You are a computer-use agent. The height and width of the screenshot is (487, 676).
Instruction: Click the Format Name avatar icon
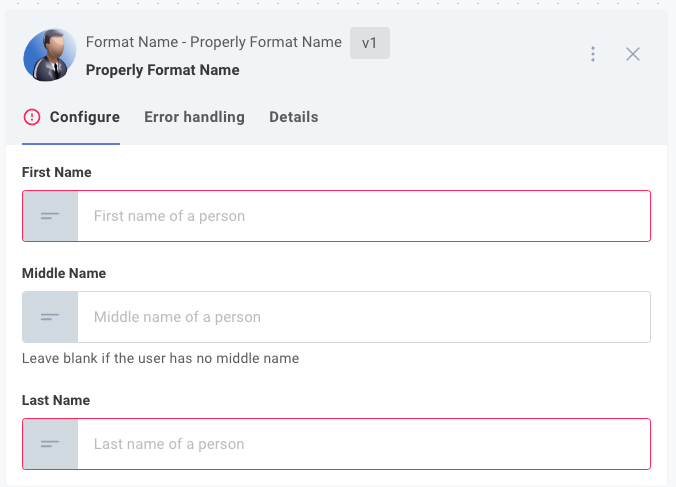50,55
